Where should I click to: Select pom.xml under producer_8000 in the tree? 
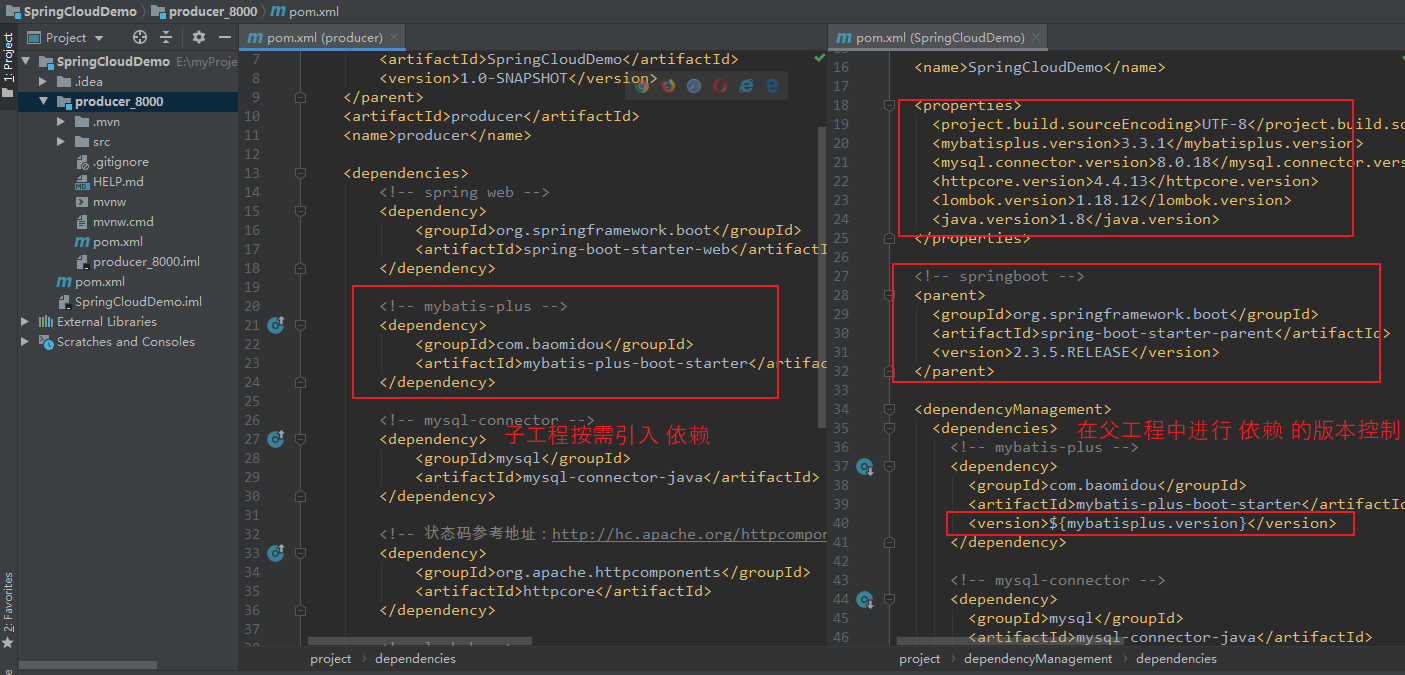click(118, 242)
